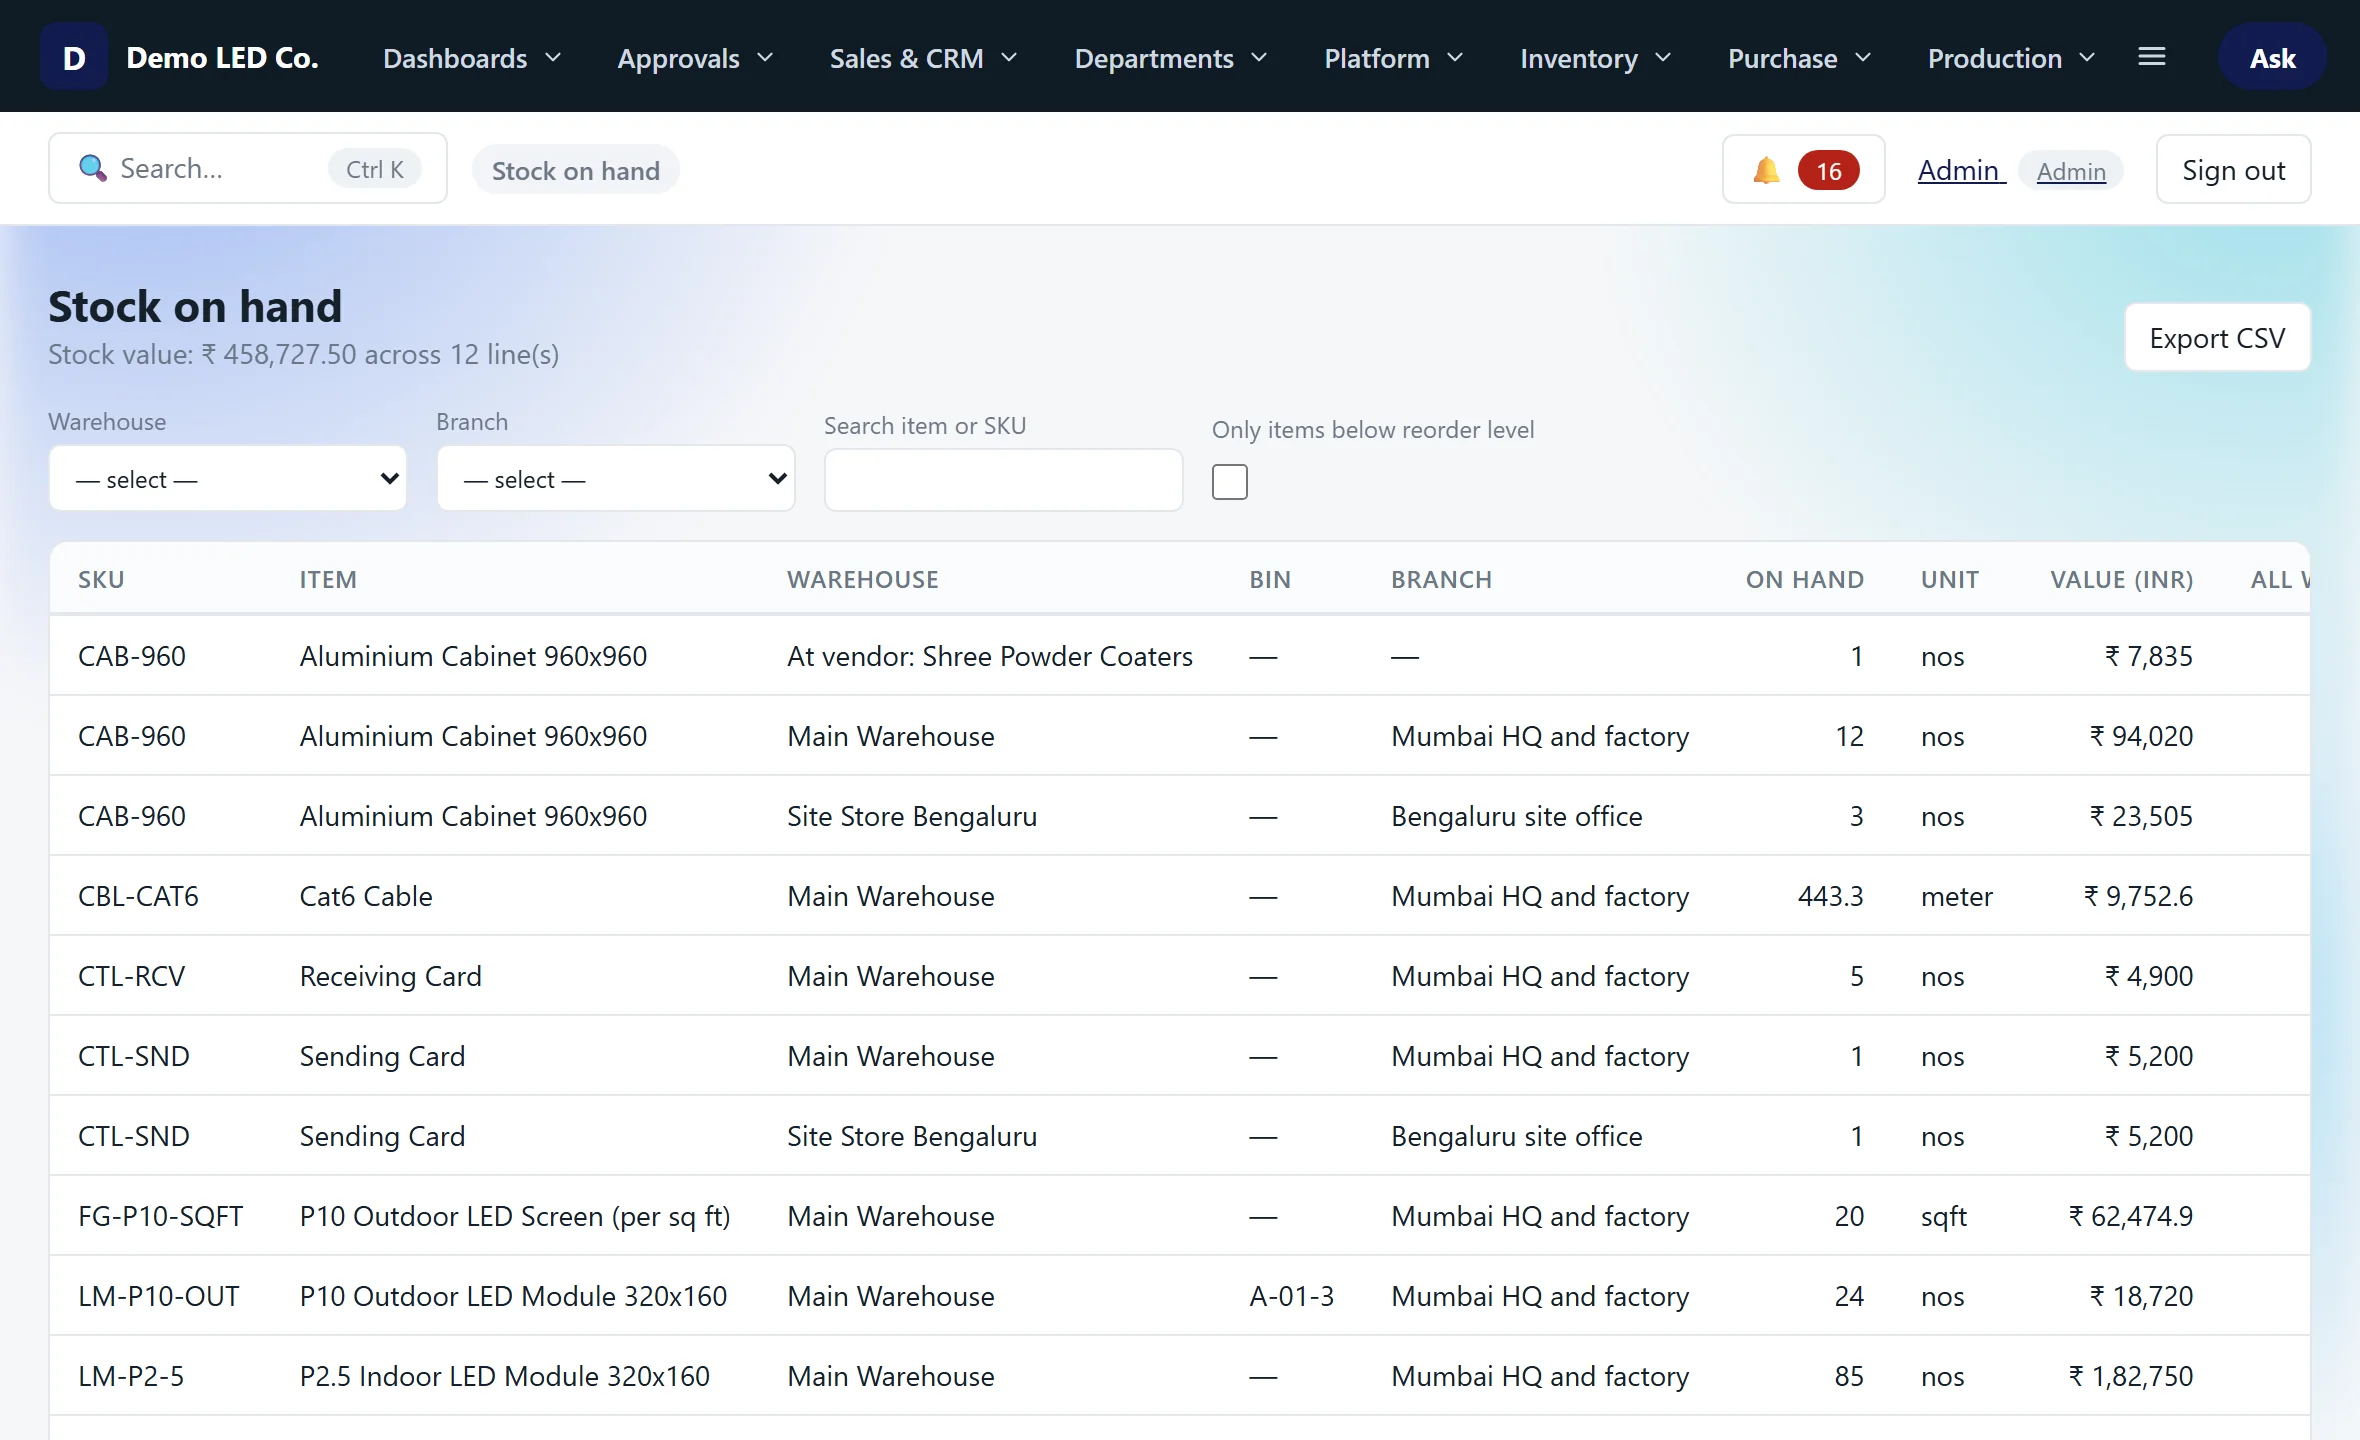Click the ₹ 1,82,750 value cell
This screenshot has width=2360, height=1440.
(x=2130, y=1376)
